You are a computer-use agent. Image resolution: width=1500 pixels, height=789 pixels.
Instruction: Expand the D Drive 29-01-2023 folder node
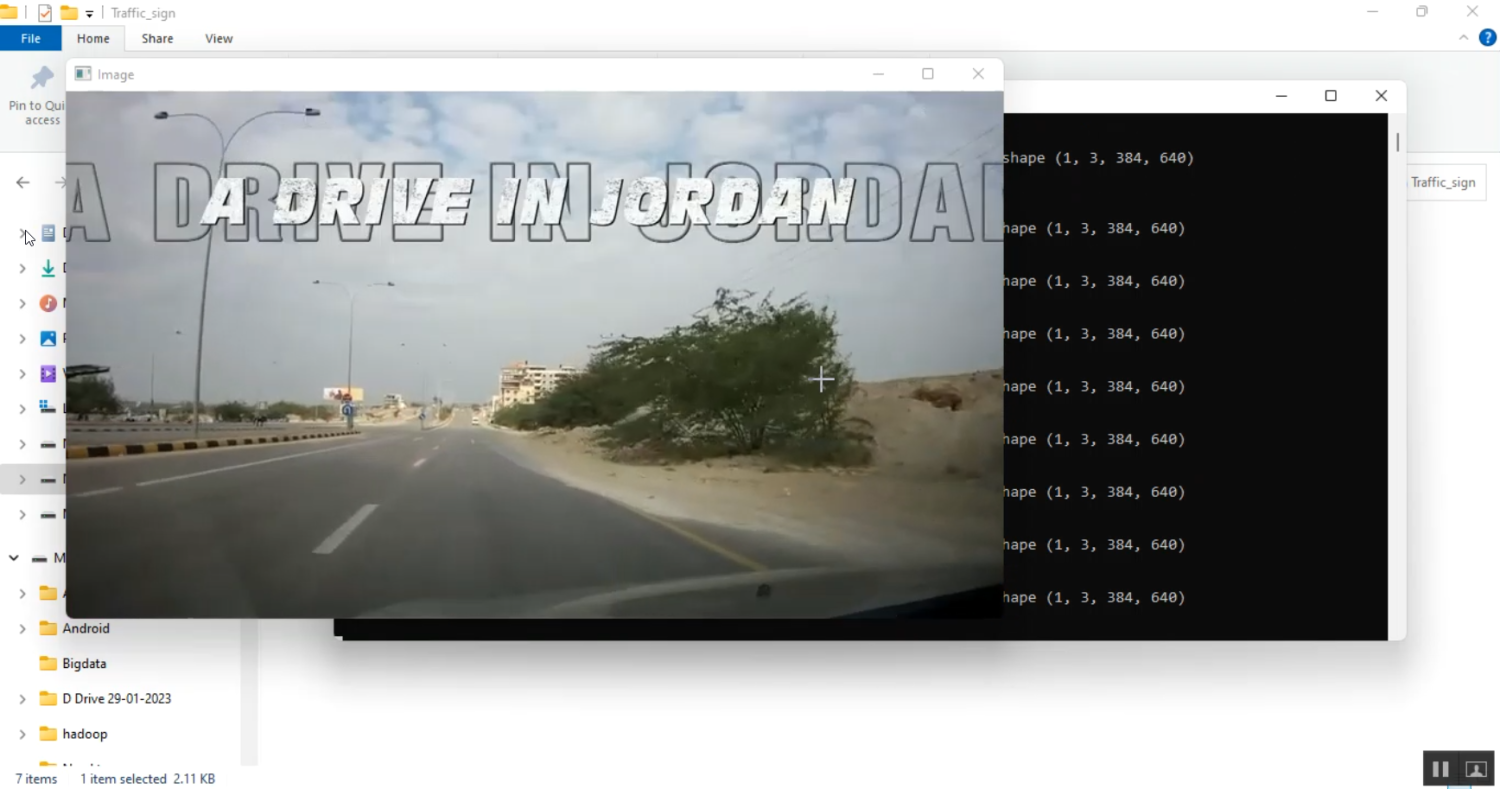tap(22, 698)
